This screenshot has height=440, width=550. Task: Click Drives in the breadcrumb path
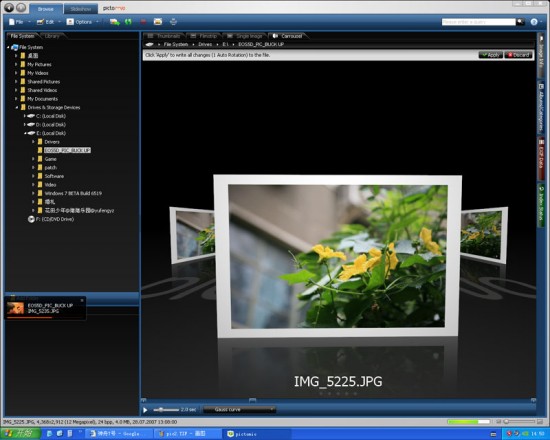(205, 45)
